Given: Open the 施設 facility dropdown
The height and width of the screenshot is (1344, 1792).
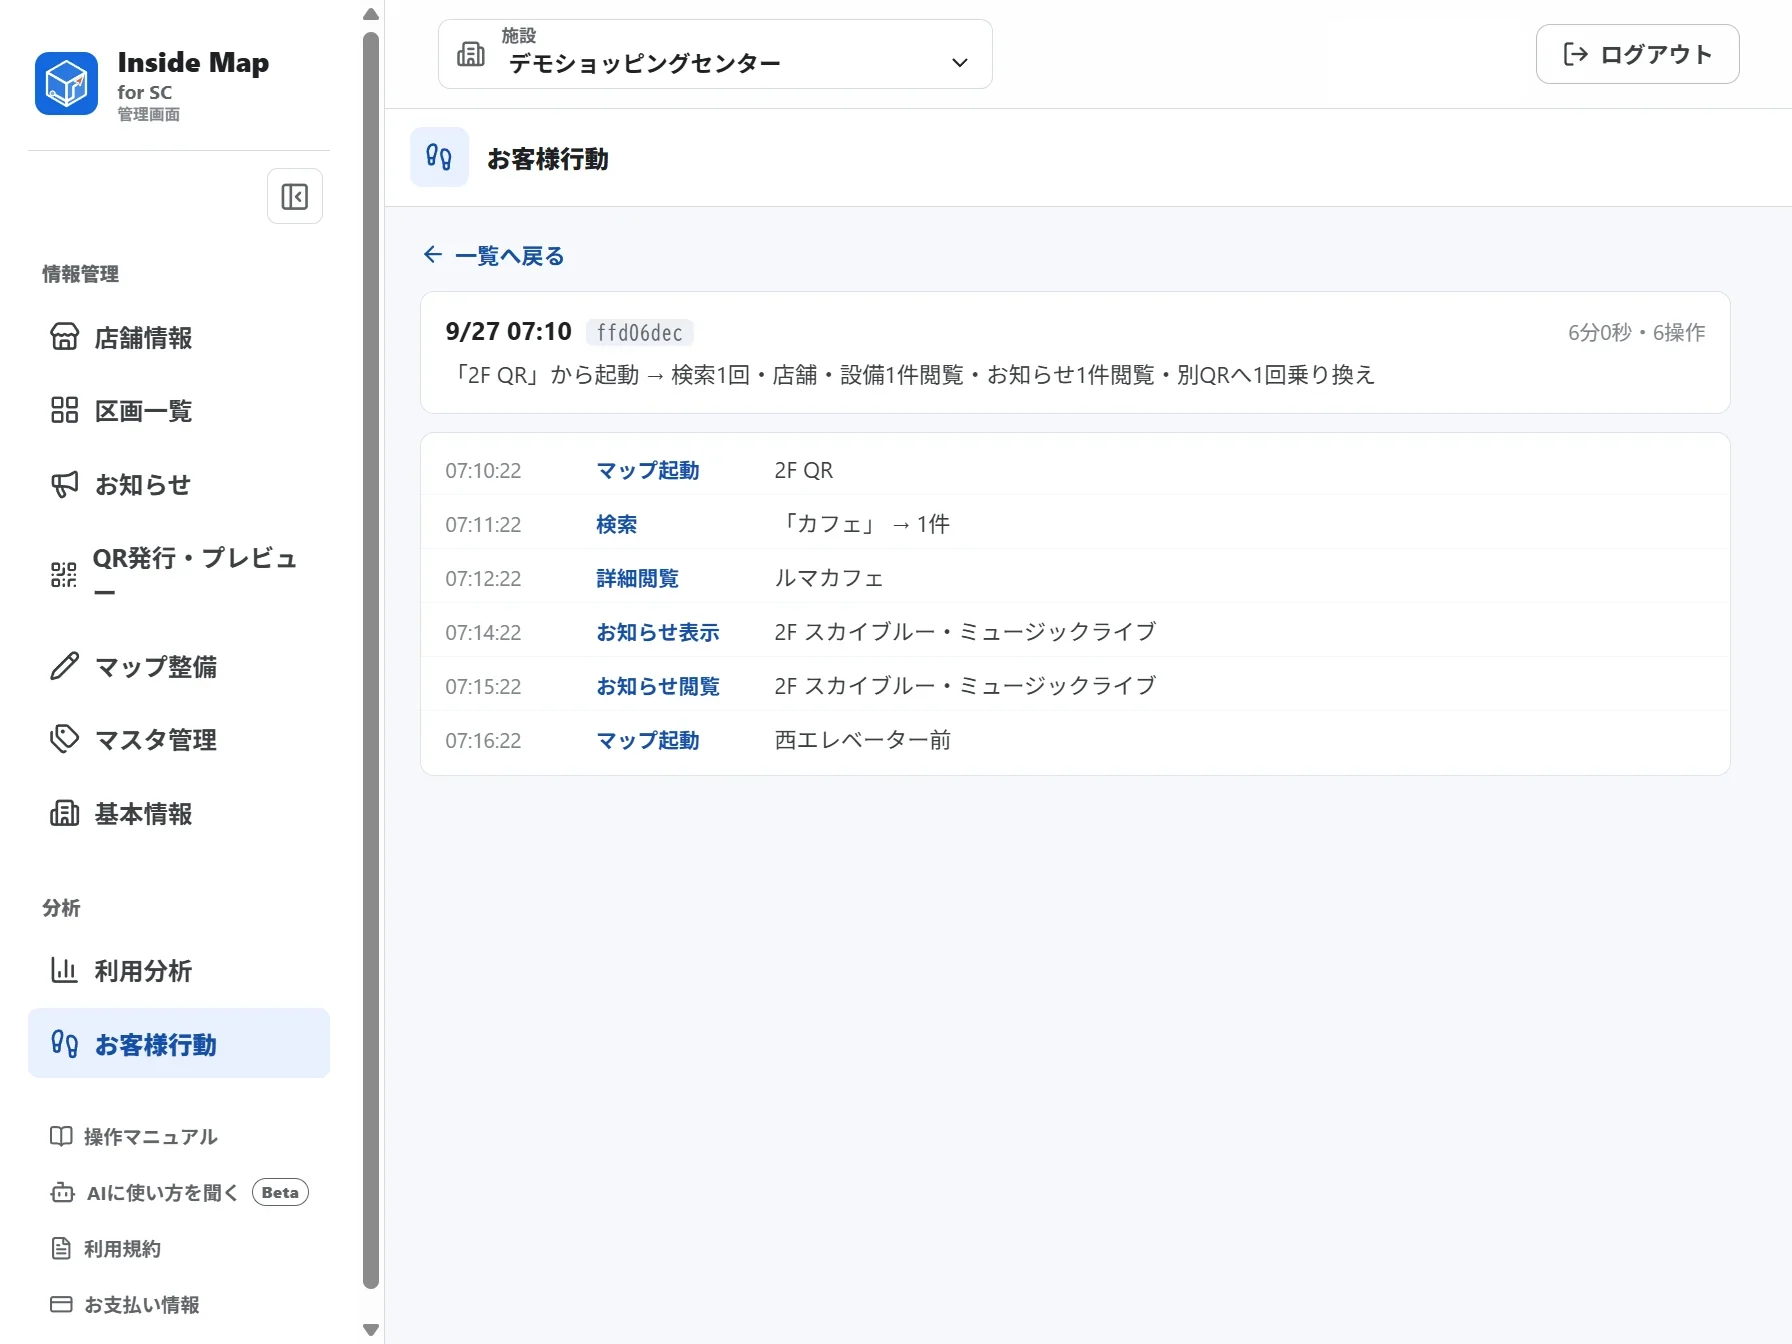Looking at the screenshot, I should 715,54.
